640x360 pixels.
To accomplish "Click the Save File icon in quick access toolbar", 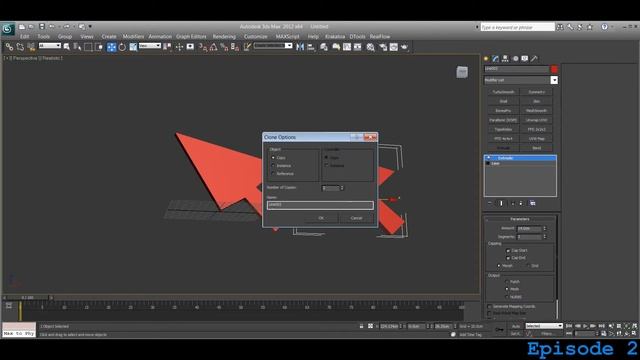I will [x=42, y=27].
